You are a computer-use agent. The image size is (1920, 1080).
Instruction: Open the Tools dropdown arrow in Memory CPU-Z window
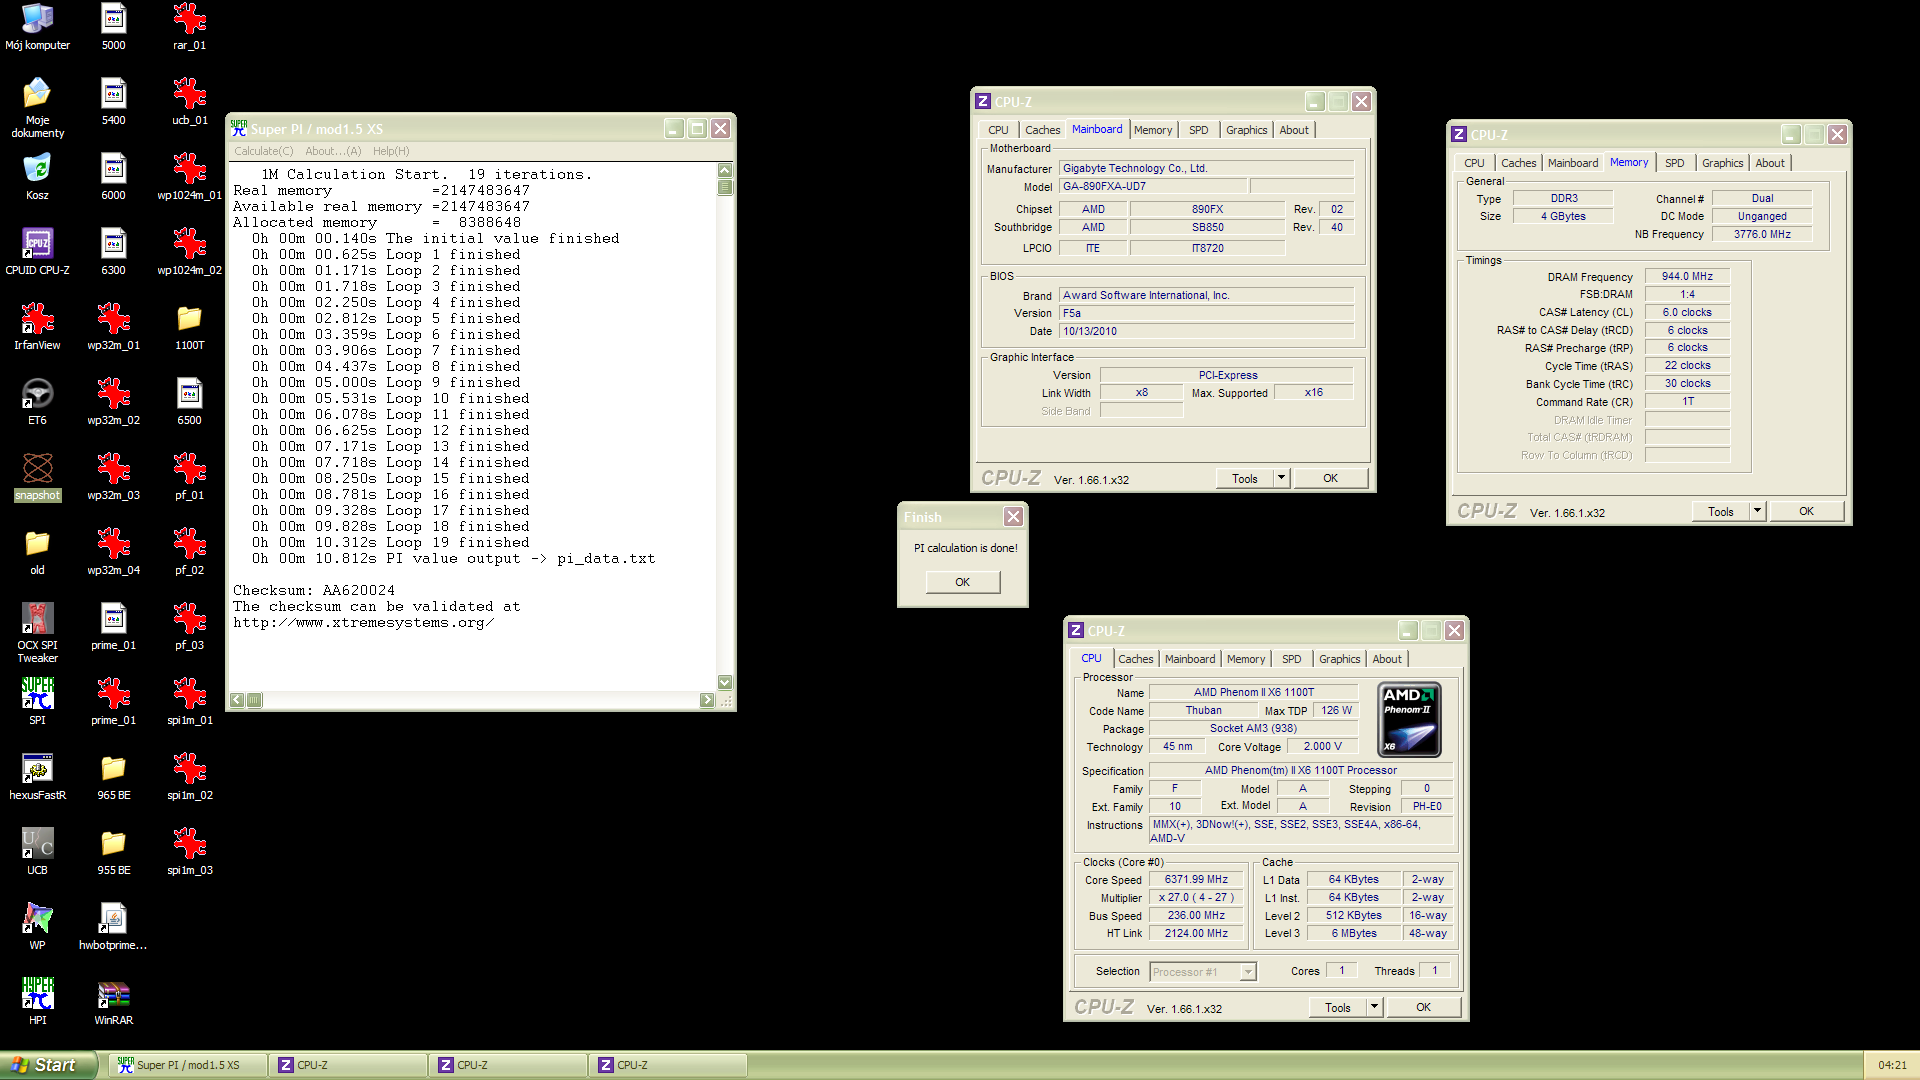[x=1757, y=511]
